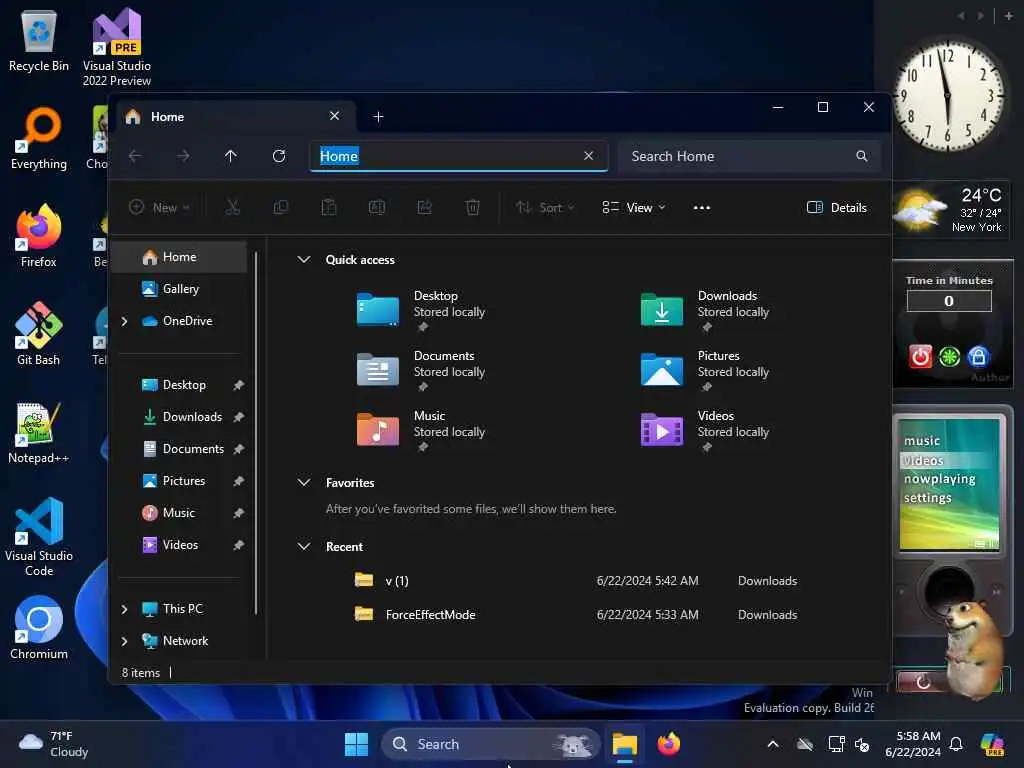Click the Copy toolbar icon

(x=281, y=208)
